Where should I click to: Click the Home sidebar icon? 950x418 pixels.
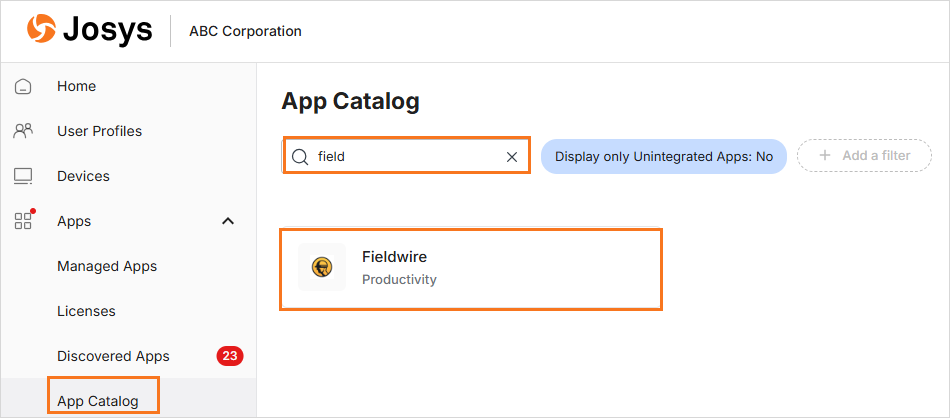[x=23, y=86]
